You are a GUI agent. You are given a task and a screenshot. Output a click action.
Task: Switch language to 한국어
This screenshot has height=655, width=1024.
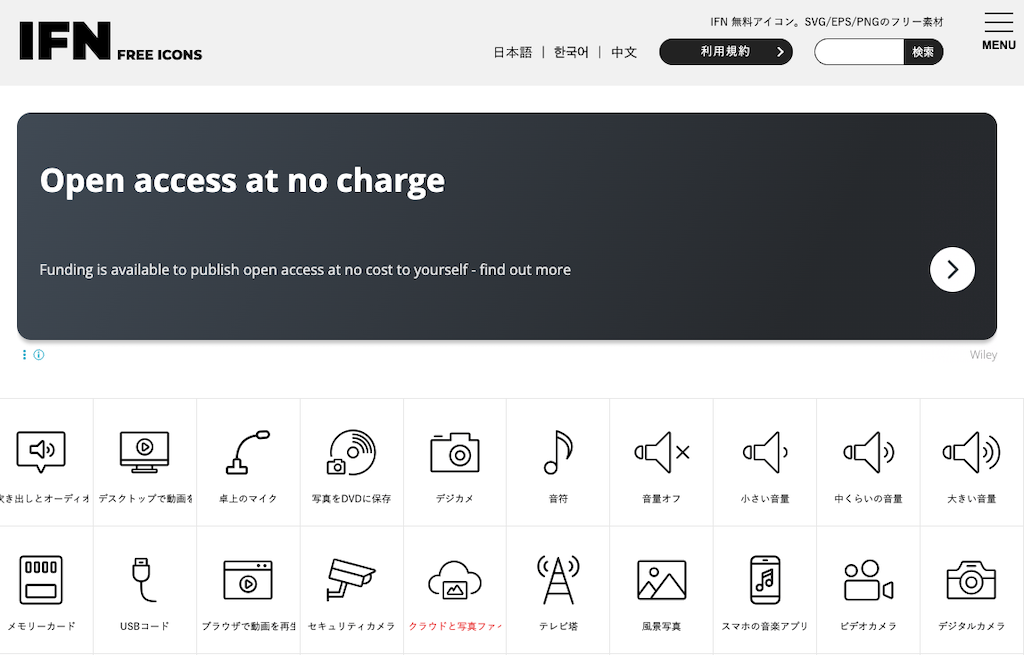tap(571, 52)
